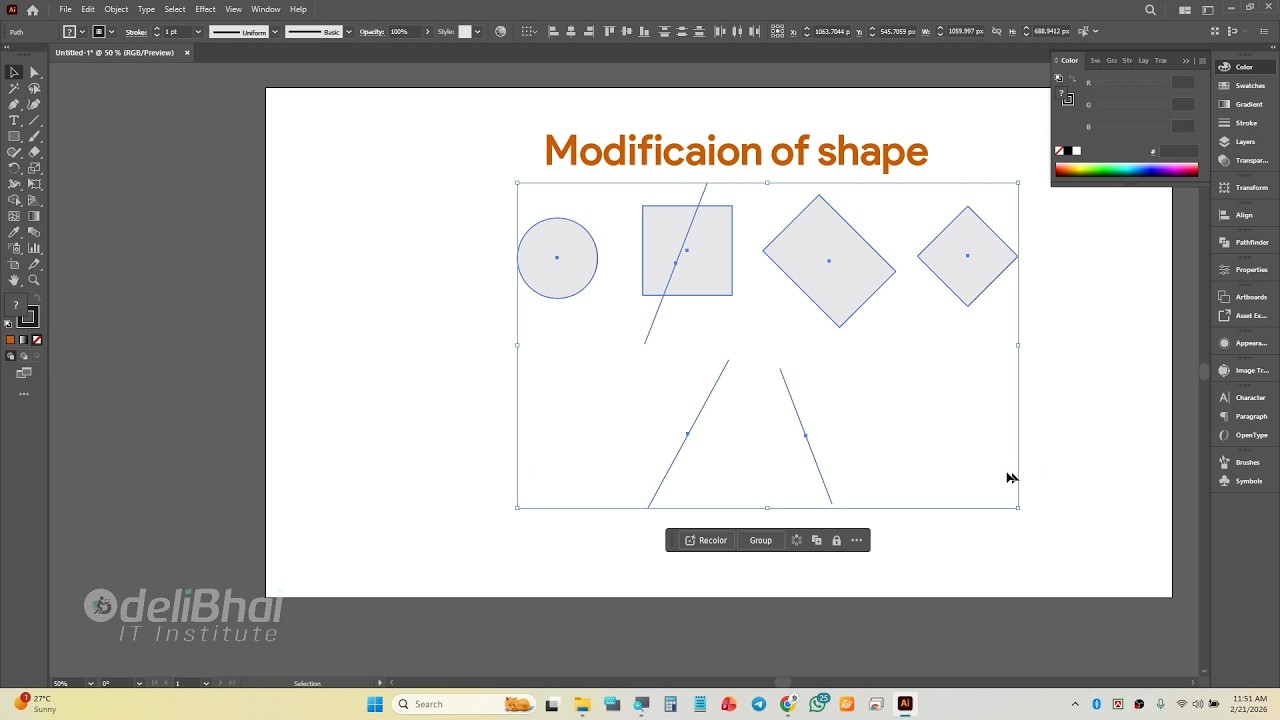Open the Recolor Artwork globe icon
The image size is (1280, 720).
click(x=501, y=32)
